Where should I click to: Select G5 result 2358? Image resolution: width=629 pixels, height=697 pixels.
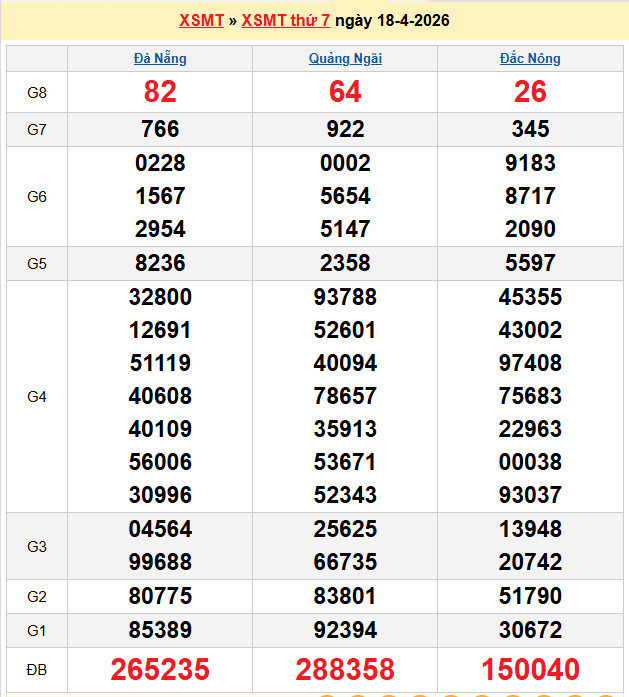tap(345, 263)
